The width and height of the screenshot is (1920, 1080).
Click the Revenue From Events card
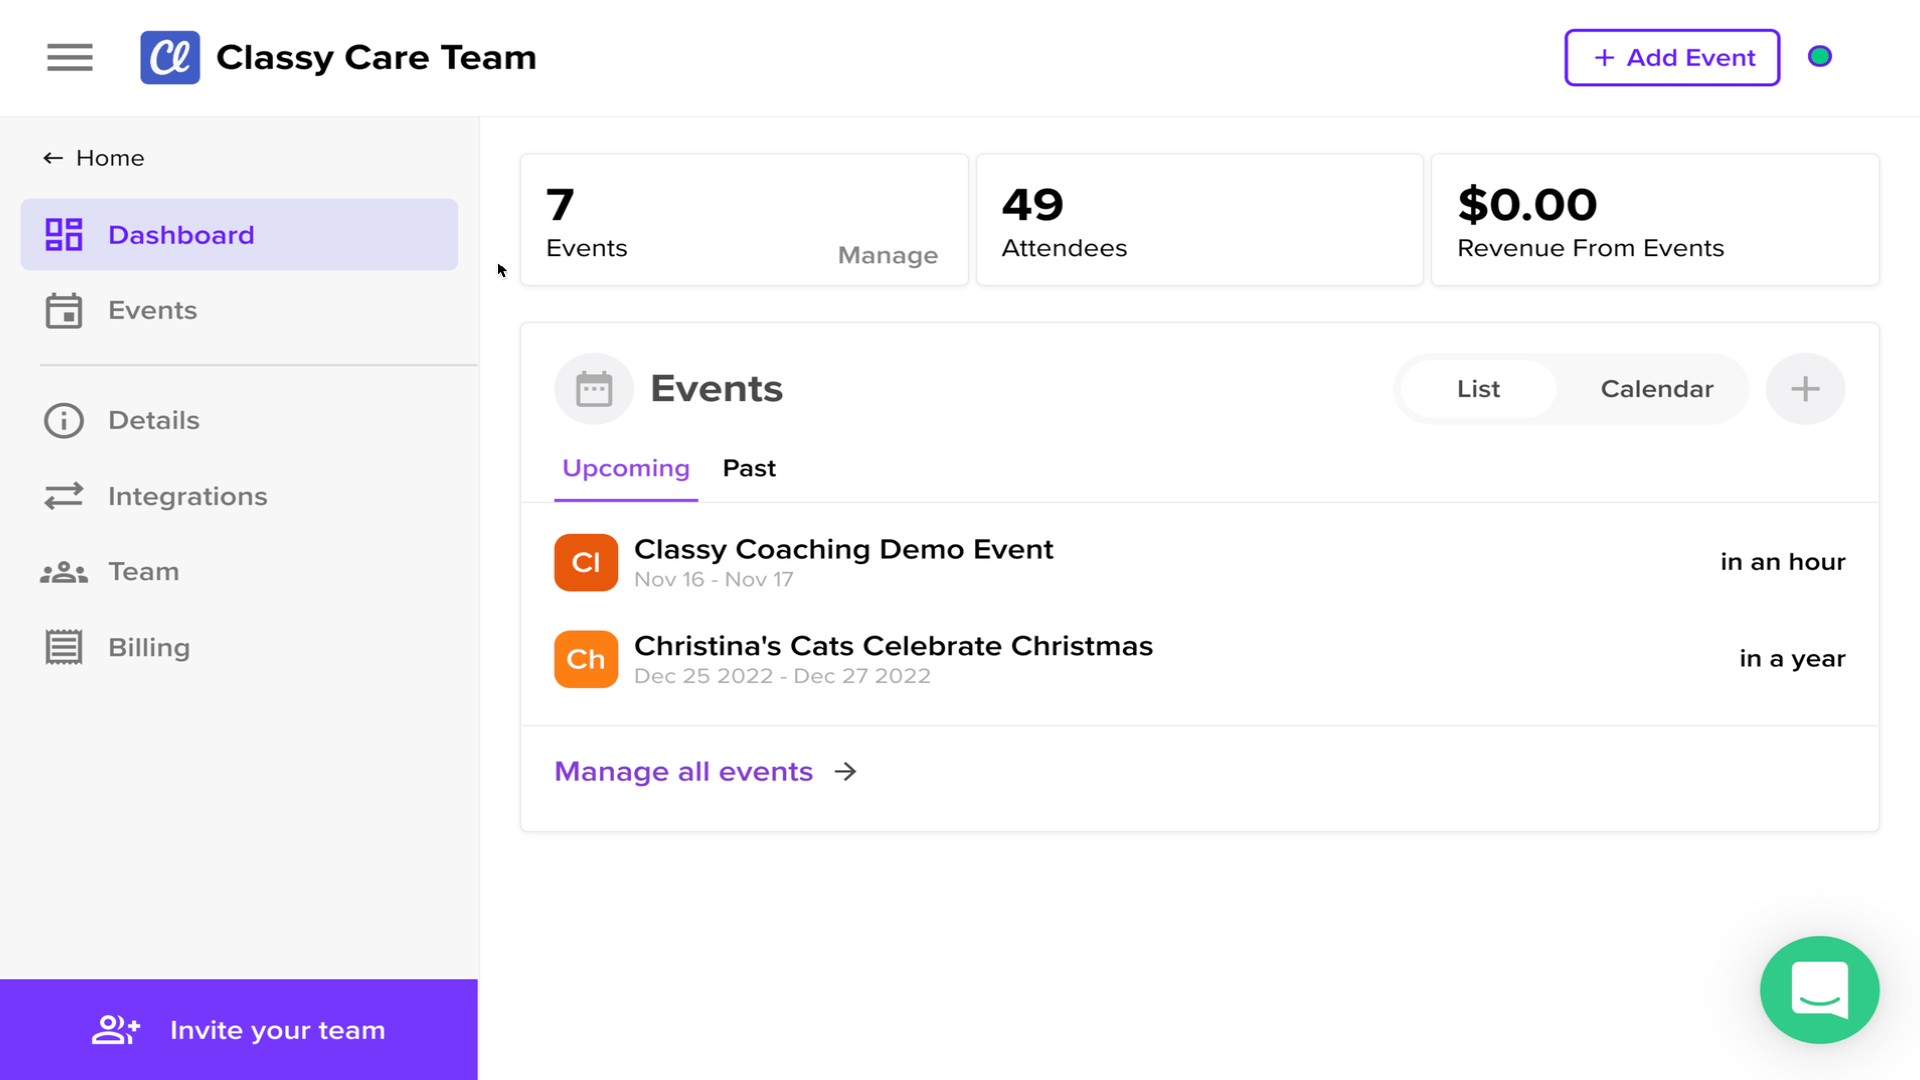(x=1655, y=219)
